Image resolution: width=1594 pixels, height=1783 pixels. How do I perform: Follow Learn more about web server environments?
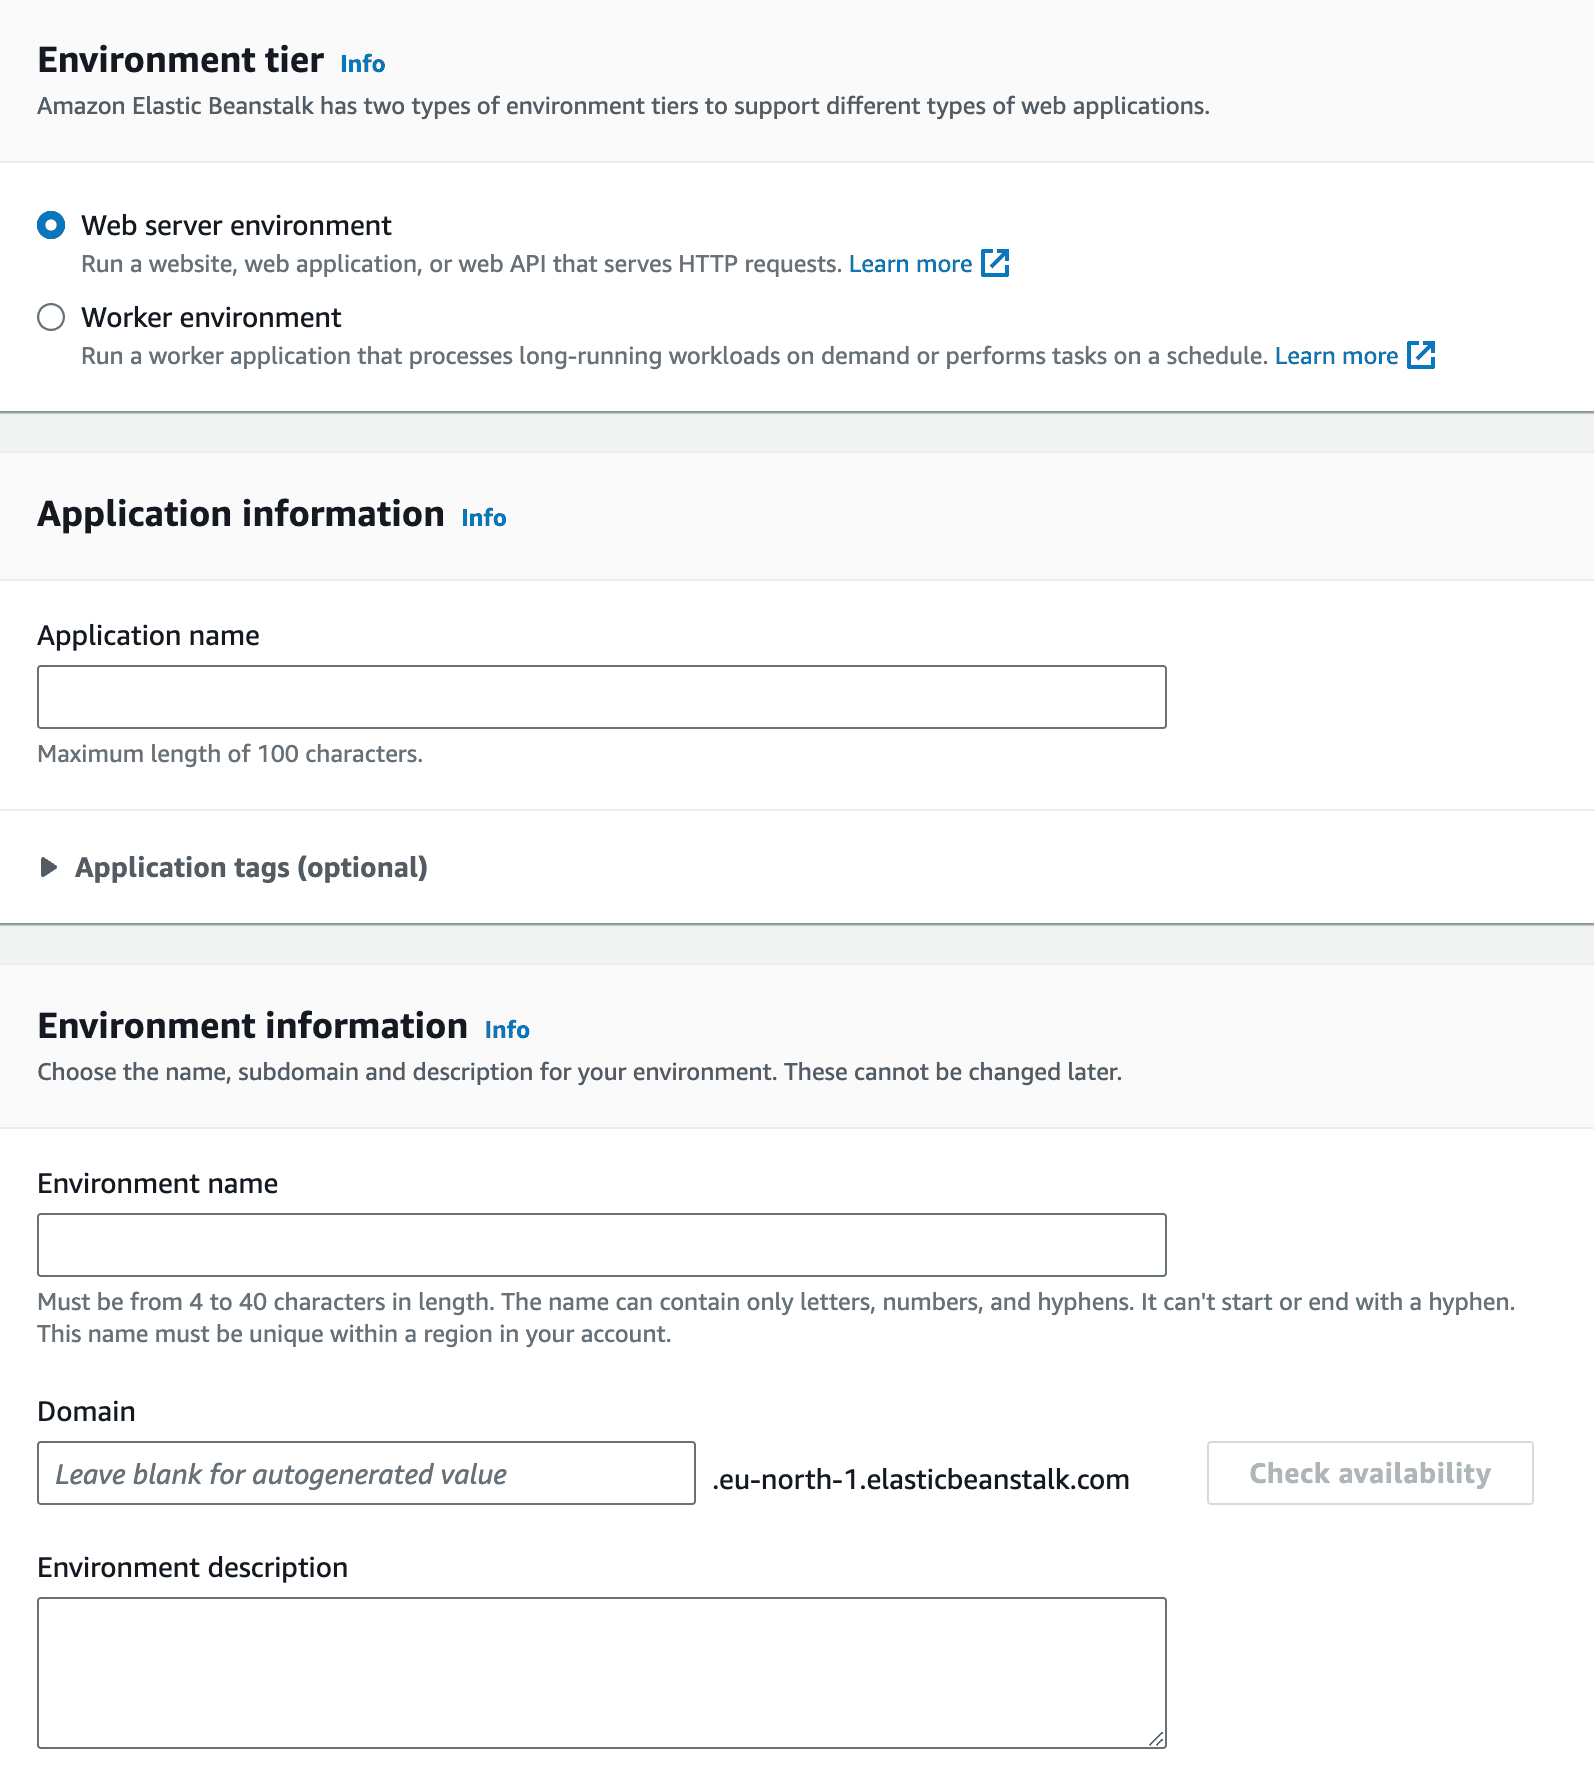tap(911, 263)
